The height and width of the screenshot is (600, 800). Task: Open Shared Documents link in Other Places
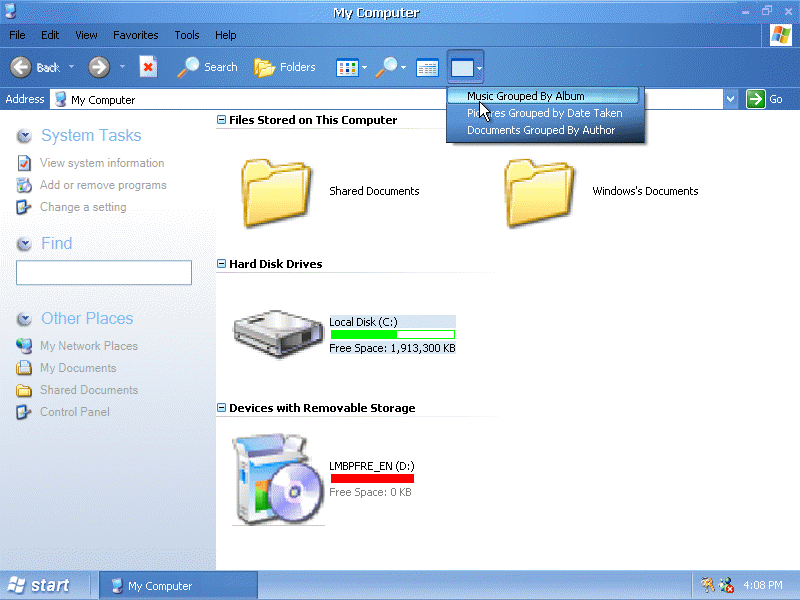pos(89,390)
